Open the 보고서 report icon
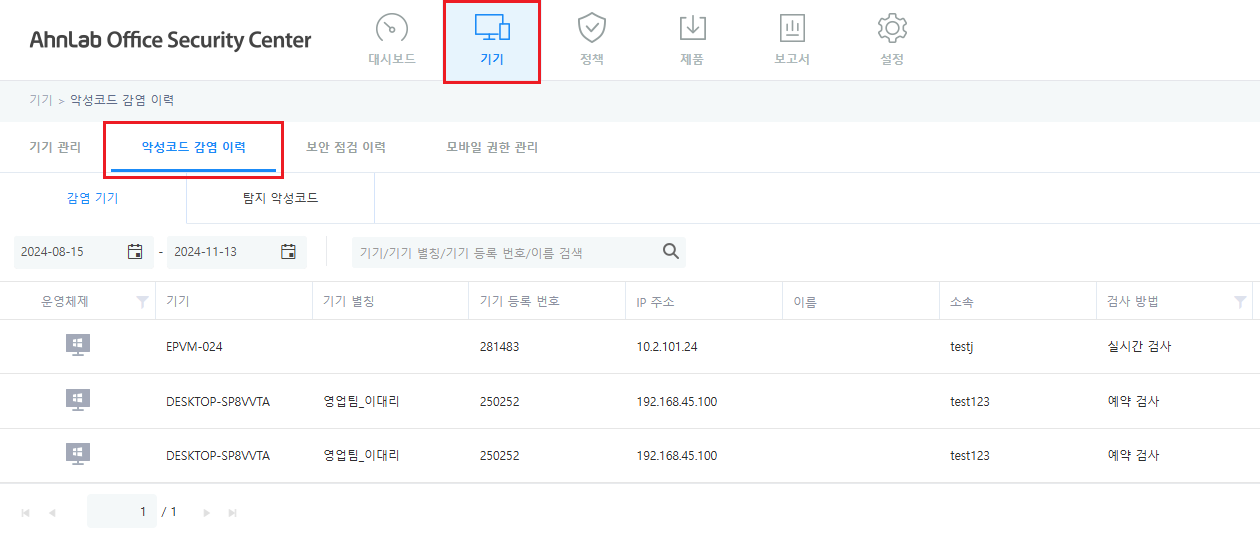Screen dimensions: 1260x550 pos(792,28)
